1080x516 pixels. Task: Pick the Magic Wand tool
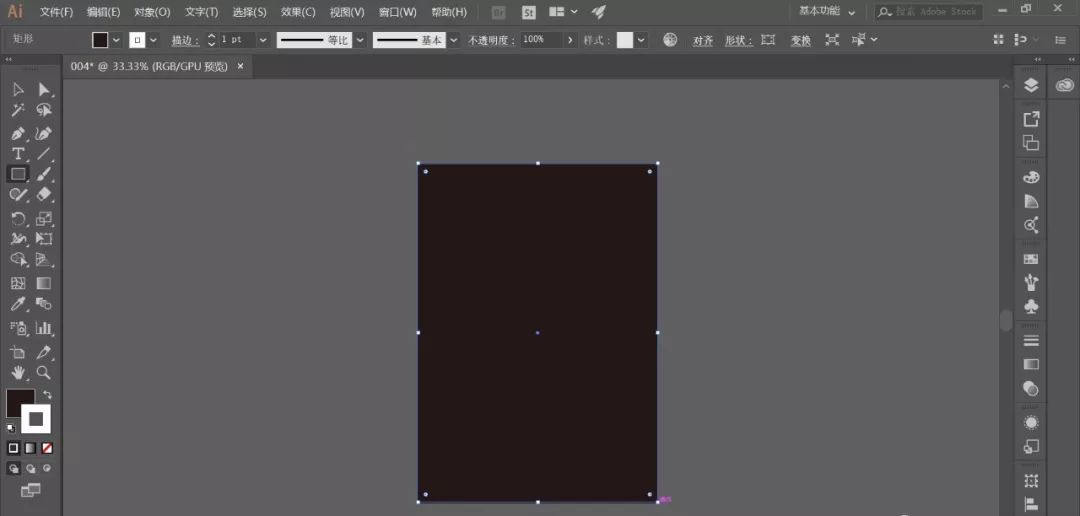click(18, 111)
